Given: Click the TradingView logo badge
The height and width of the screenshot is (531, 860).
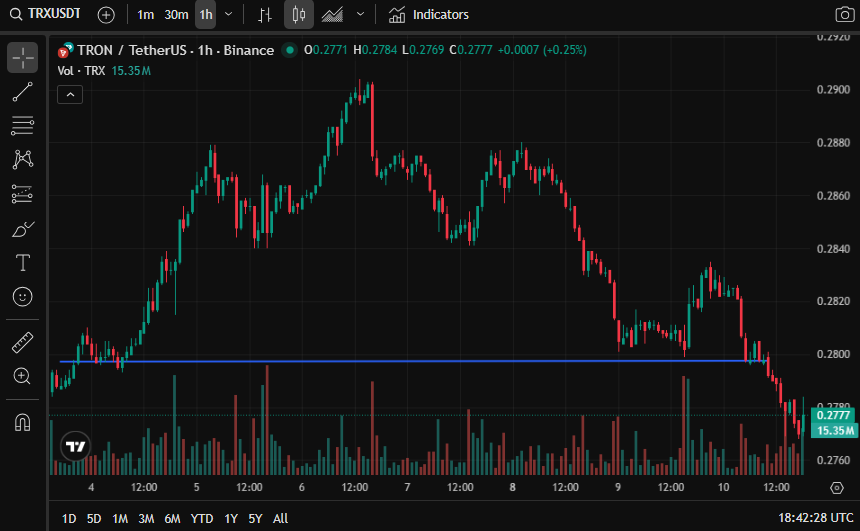Looking at the screenshot, I should [x=76, y=447].
